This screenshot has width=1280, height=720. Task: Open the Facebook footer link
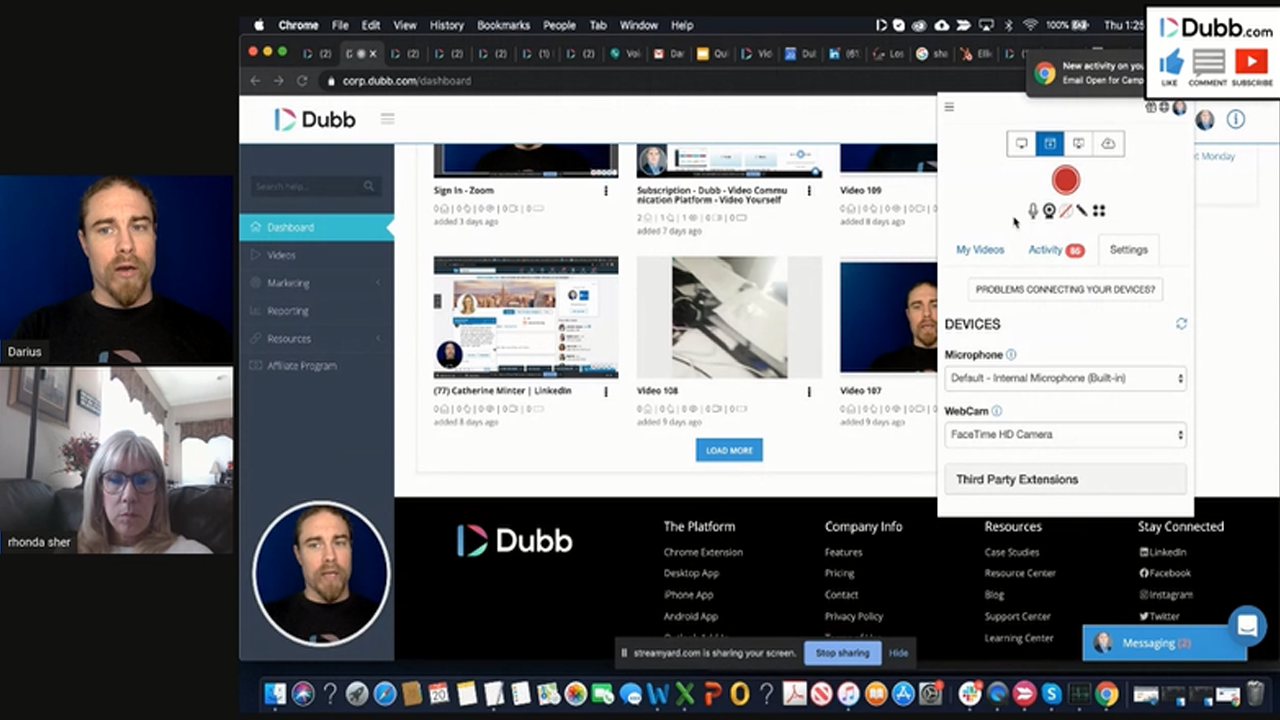(x=1165, y=573)
